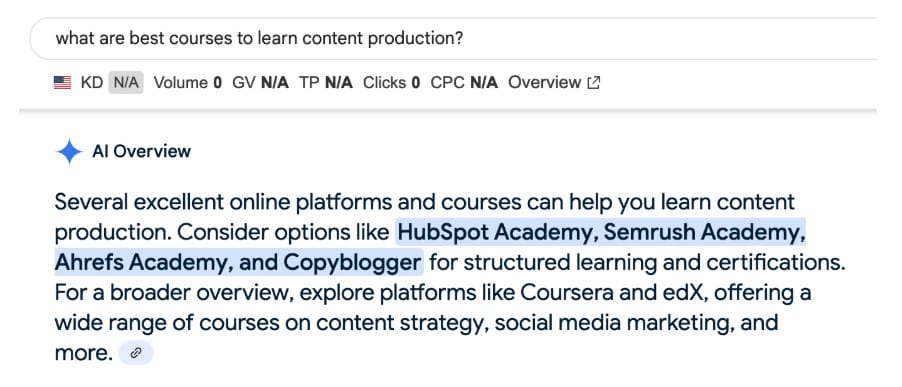Click the GV N/A metric

coord(260,83)
